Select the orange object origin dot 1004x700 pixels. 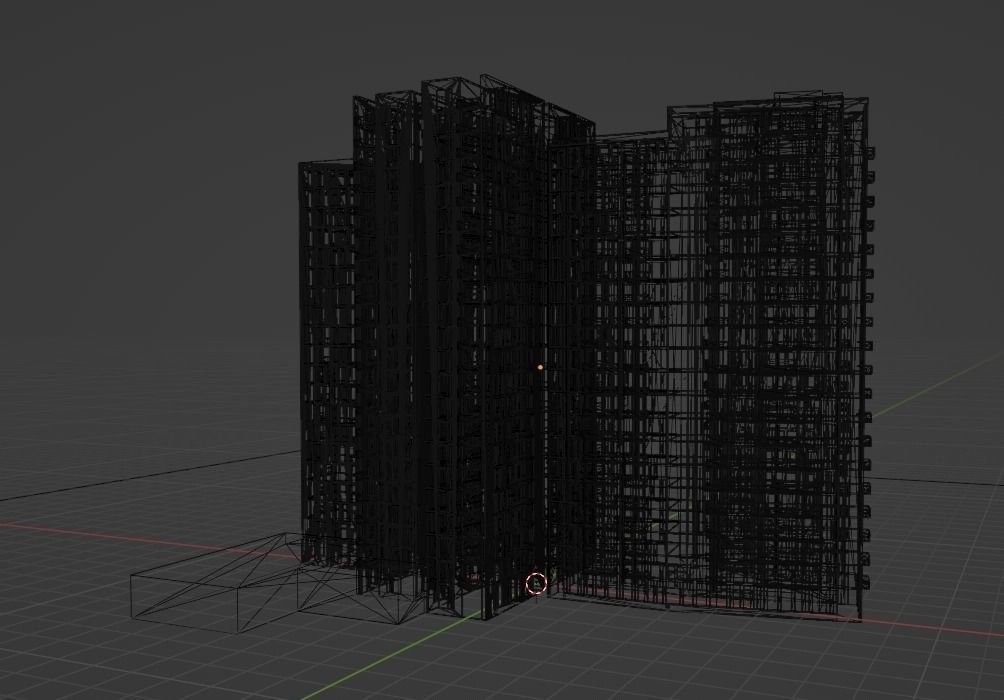540,368
